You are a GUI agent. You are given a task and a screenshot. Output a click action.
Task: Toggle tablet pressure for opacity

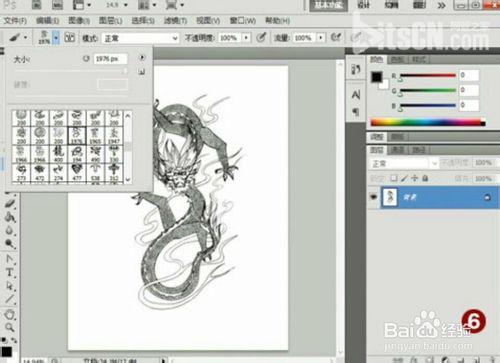(x=261, y=37)
